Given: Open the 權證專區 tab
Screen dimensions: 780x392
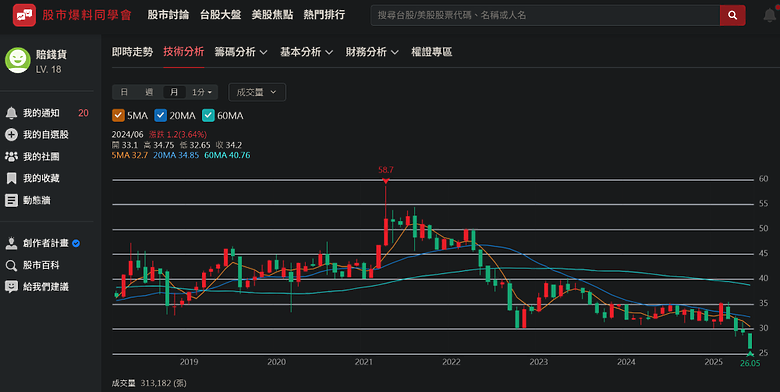Looking at the screenshot, I should coord(432,52).
